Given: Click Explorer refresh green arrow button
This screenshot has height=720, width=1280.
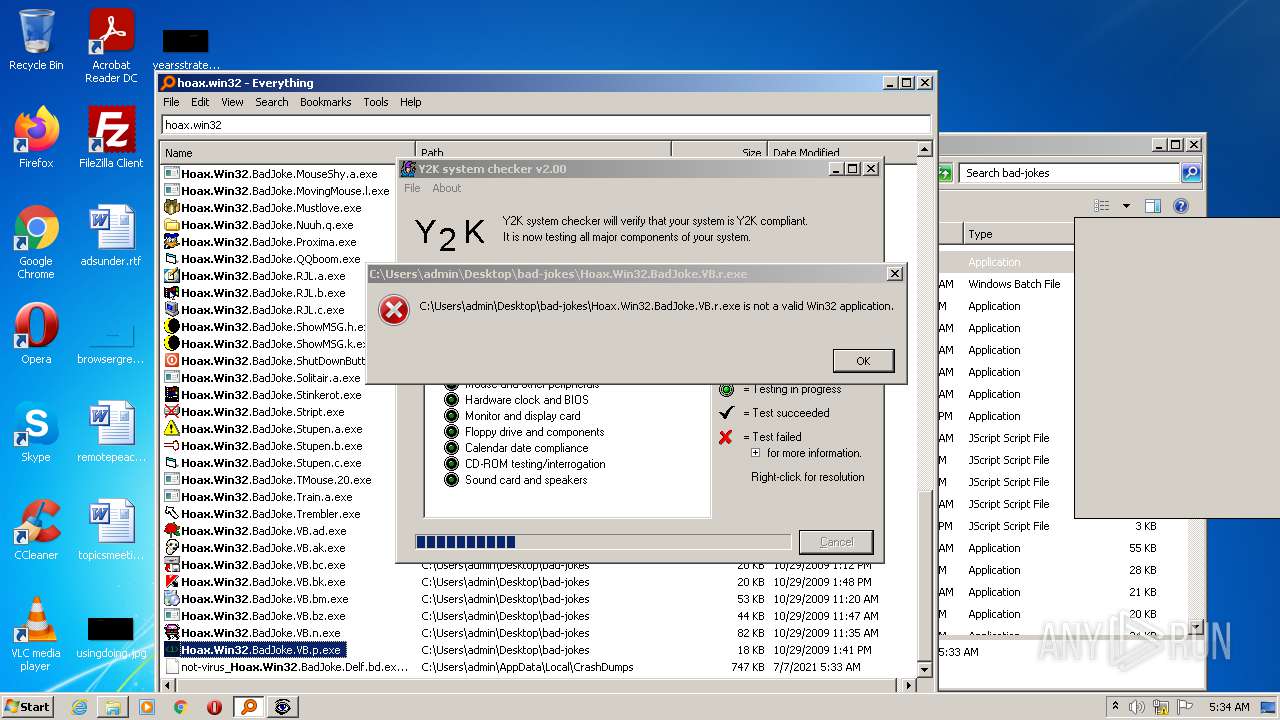Looking at the screenshot, I should (x=945, y=173).
